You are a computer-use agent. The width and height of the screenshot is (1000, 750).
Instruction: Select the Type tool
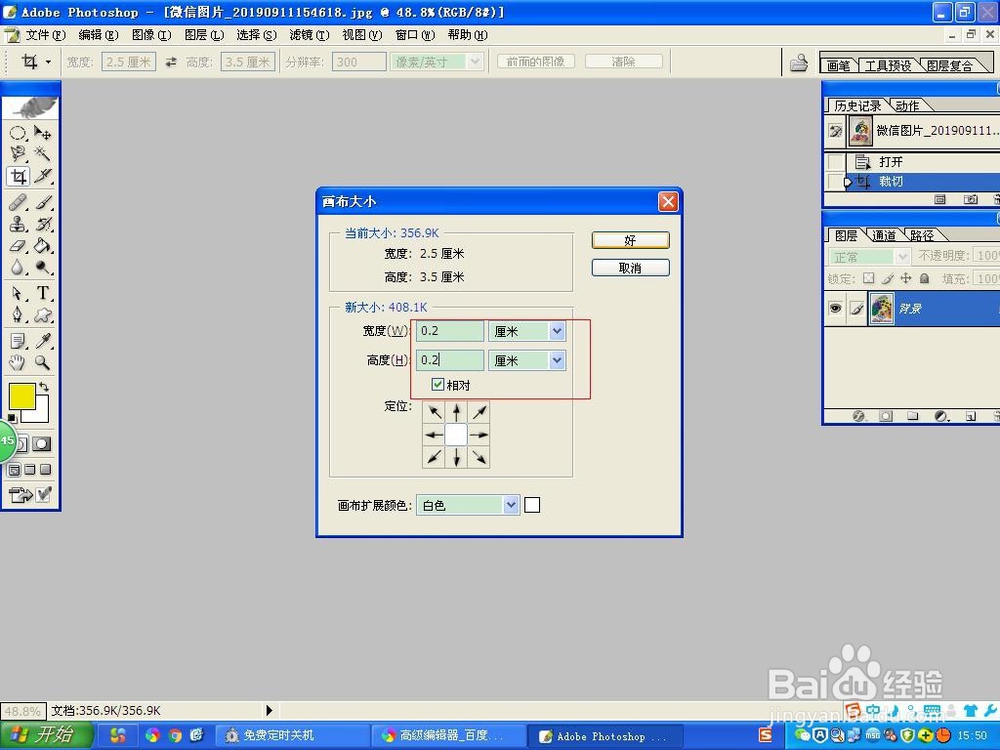point(42,293)
